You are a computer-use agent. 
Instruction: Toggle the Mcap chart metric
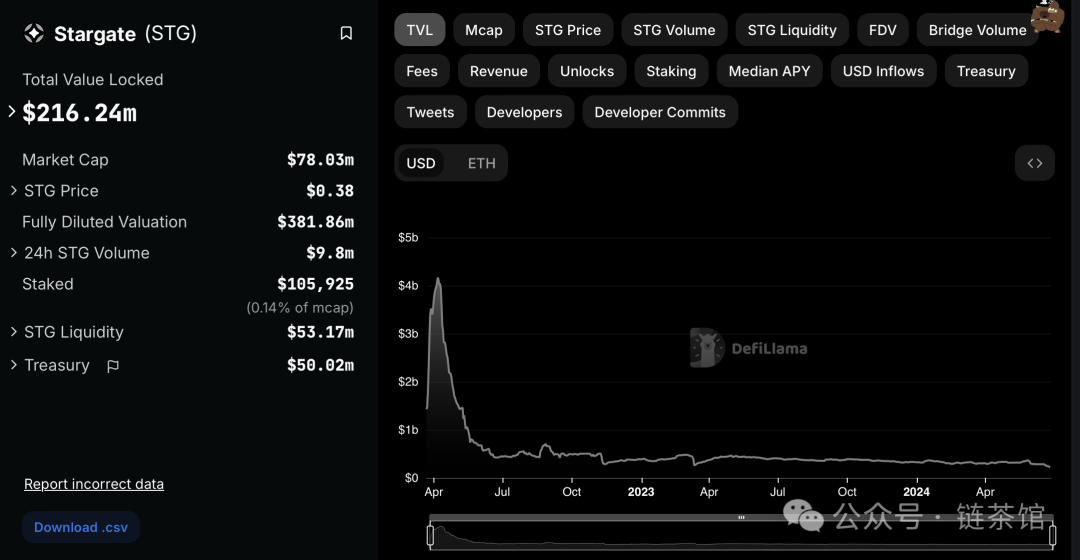484,30
